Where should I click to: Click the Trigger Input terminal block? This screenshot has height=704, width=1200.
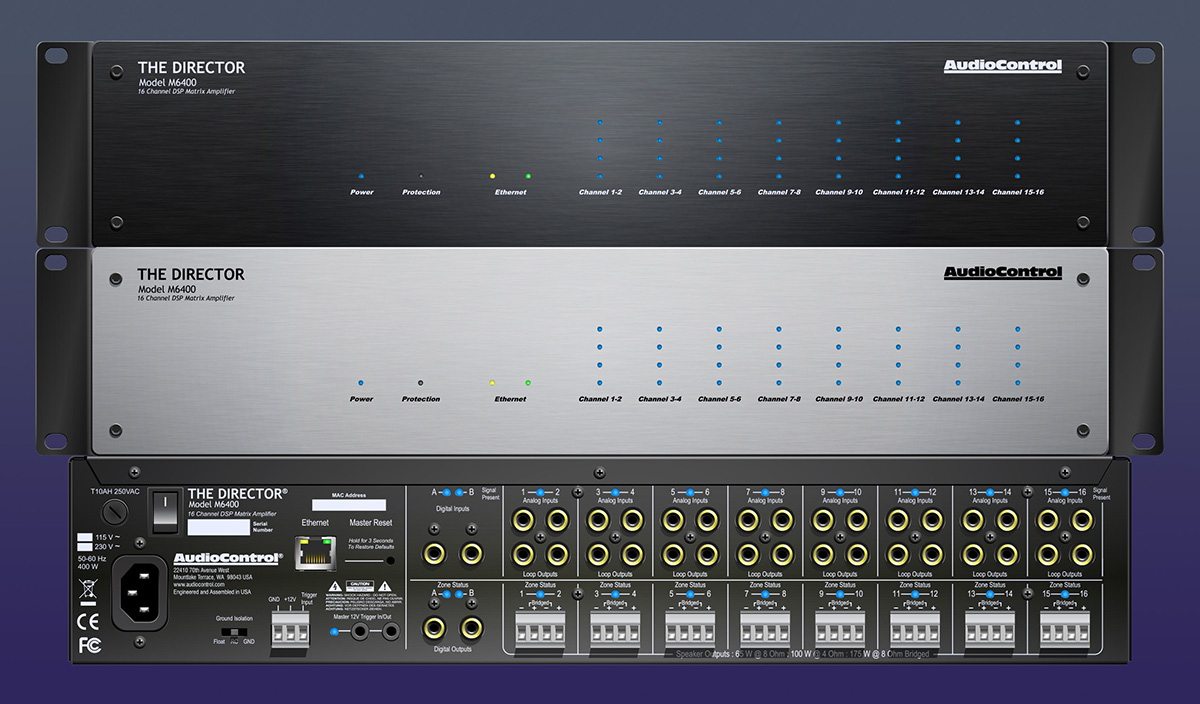(289, 629)
